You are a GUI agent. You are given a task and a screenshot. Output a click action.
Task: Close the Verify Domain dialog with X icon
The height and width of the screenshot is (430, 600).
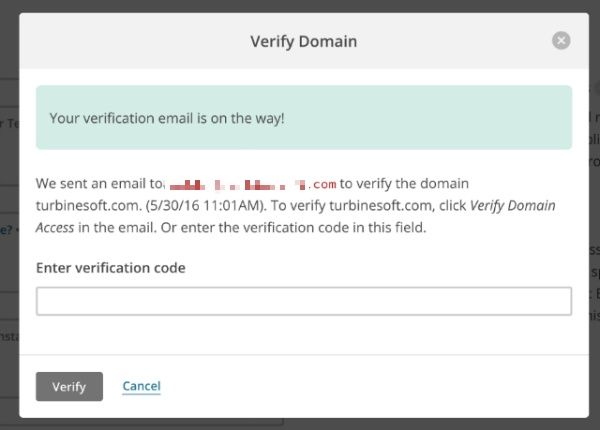561,40
